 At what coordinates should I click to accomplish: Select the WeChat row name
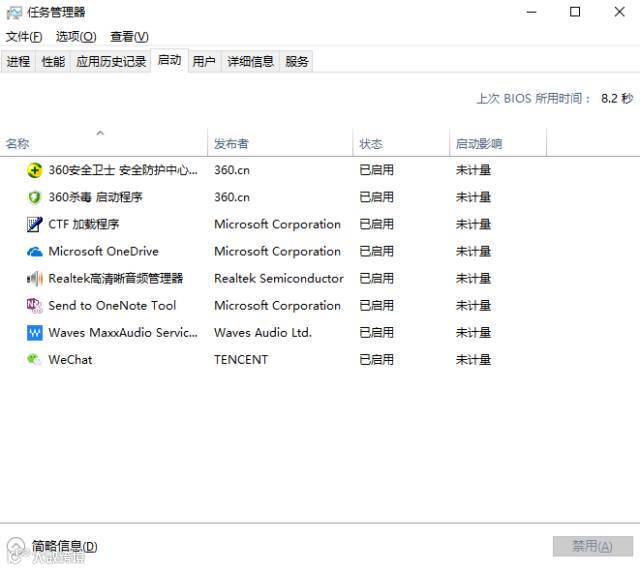point(70,360)
